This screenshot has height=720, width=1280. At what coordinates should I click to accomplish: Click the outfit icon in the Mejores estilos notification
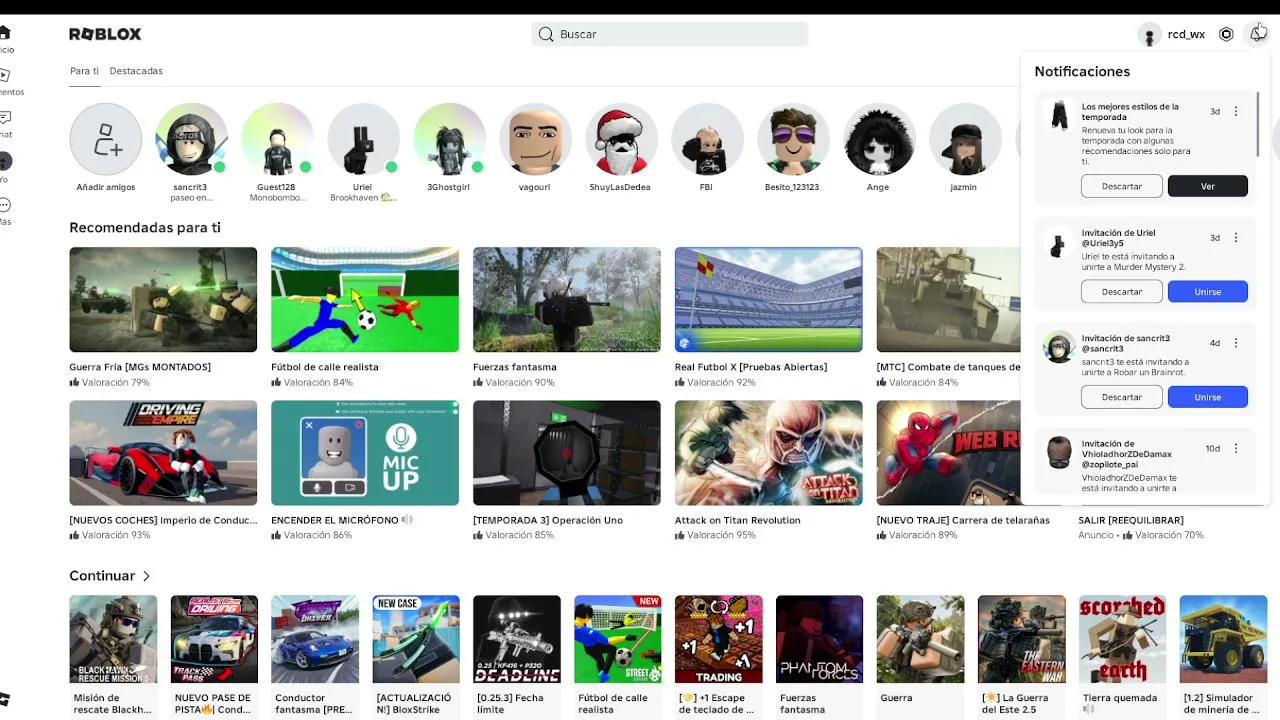[x=1059, y=115]
